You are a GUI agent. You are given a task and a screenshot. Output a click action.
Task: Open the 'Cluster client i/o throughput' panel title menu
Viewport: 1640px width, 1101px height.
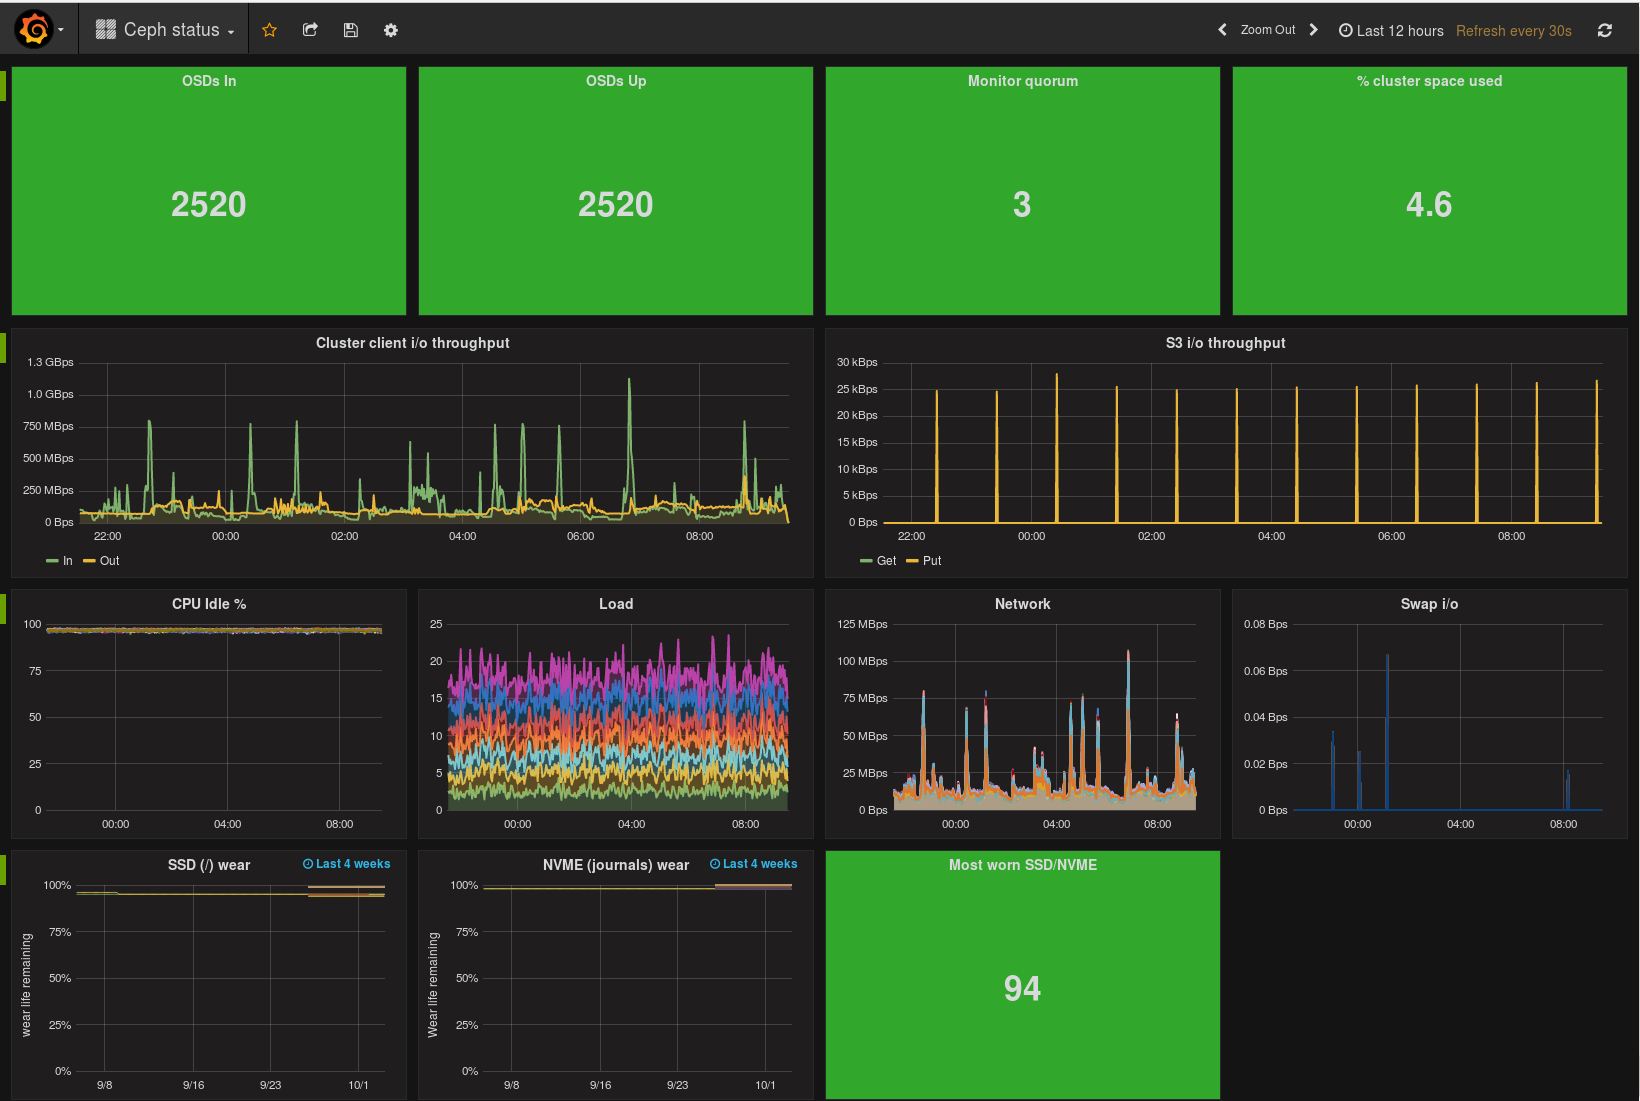[x=412, y=343]
